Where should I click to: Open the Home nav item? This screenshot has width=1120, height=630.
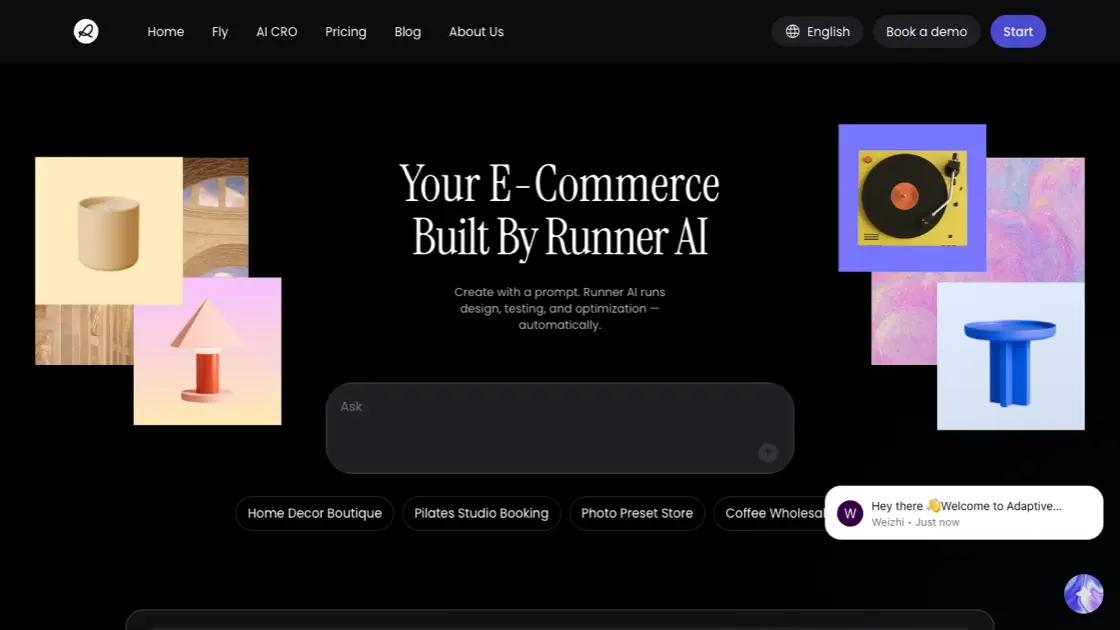pyautogui.click(x=166, y=31)
